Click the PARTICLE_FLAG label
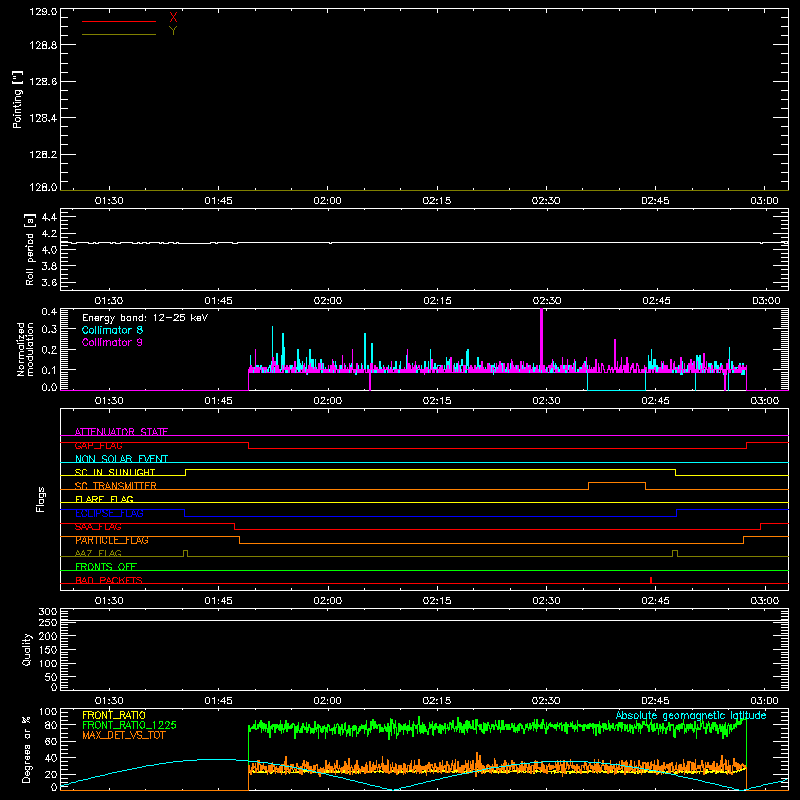This screenshot has height=800, width=800. click(112, 540)
